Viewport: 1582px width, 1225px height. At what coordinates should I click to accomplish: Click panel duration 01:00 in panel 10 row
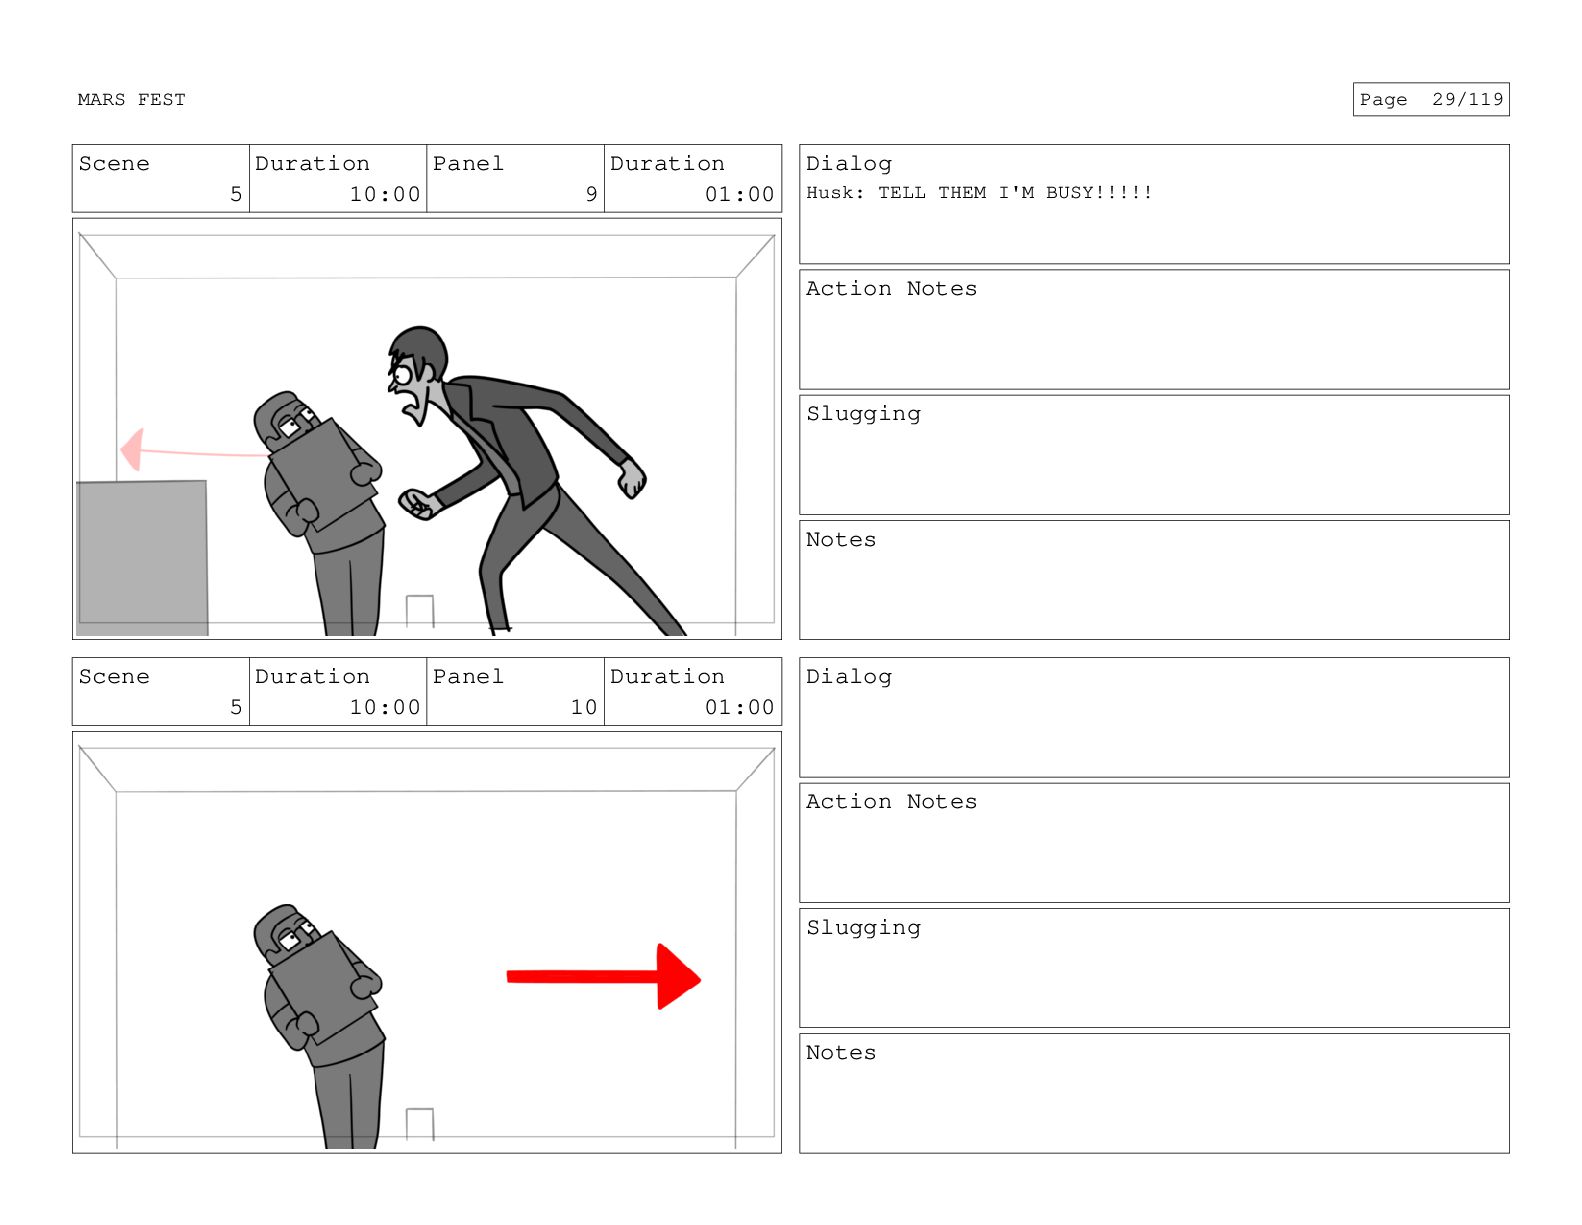693,691
